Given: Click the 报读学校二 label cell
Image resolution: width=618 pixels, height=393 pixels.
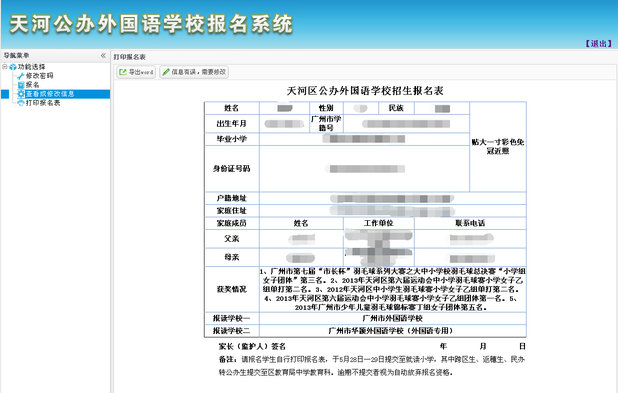Looking at the screenshot, I should [x=232, y=331].
